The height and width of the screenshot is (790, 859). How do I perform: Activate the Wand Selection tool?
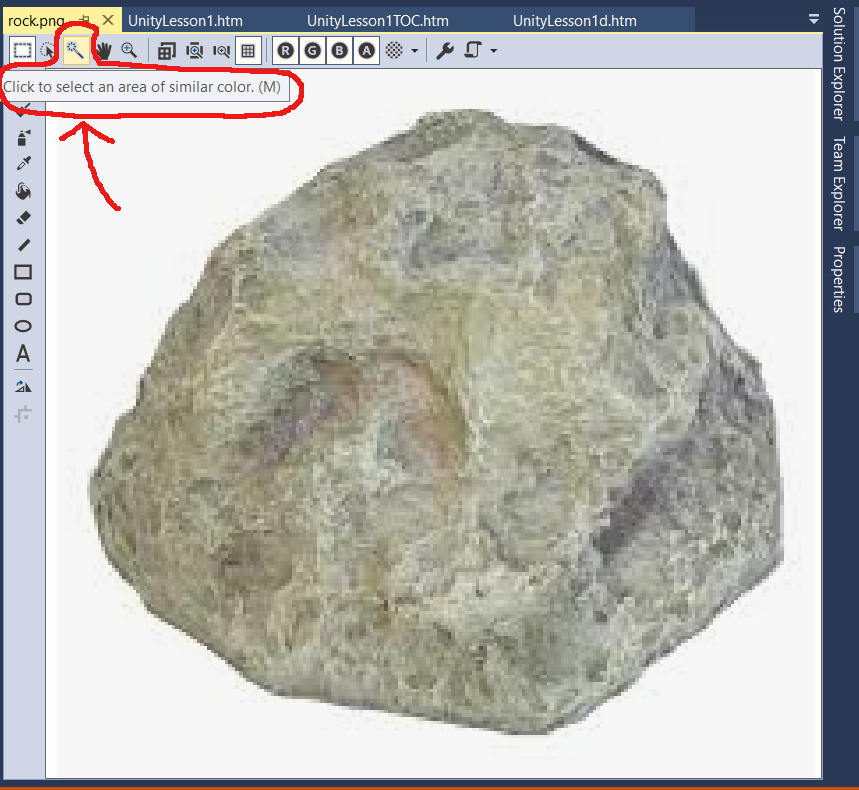(76, 50)
